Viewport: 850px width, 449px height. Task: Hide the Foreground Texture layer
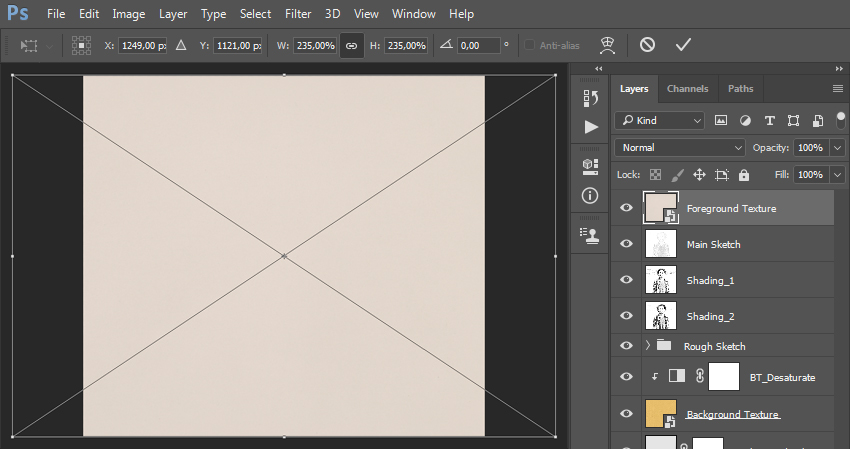pos(626,208)
